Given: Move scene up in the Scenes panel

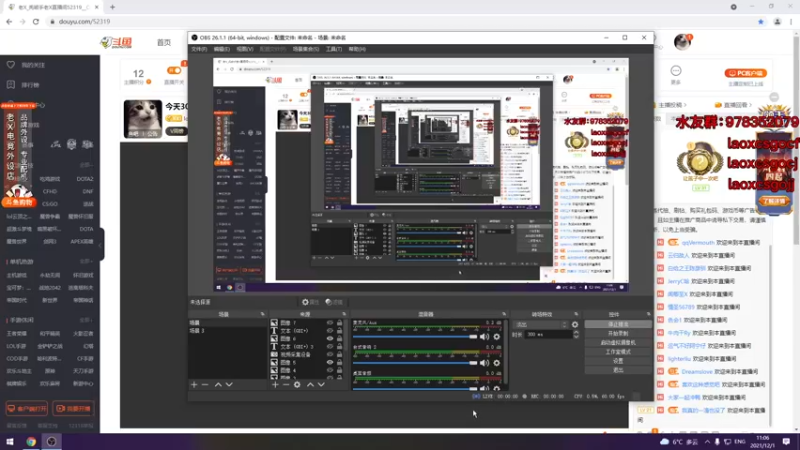Looking at the screenshot, I should (x=218, y=385).
